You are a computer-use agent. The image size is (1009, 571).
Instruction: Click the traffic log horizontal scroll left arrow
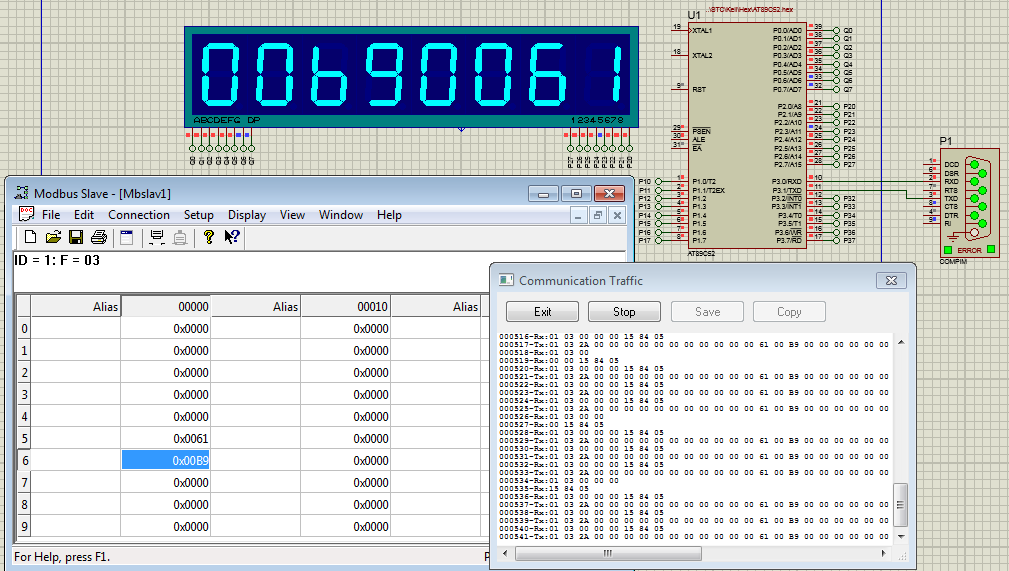coord(505,553)
